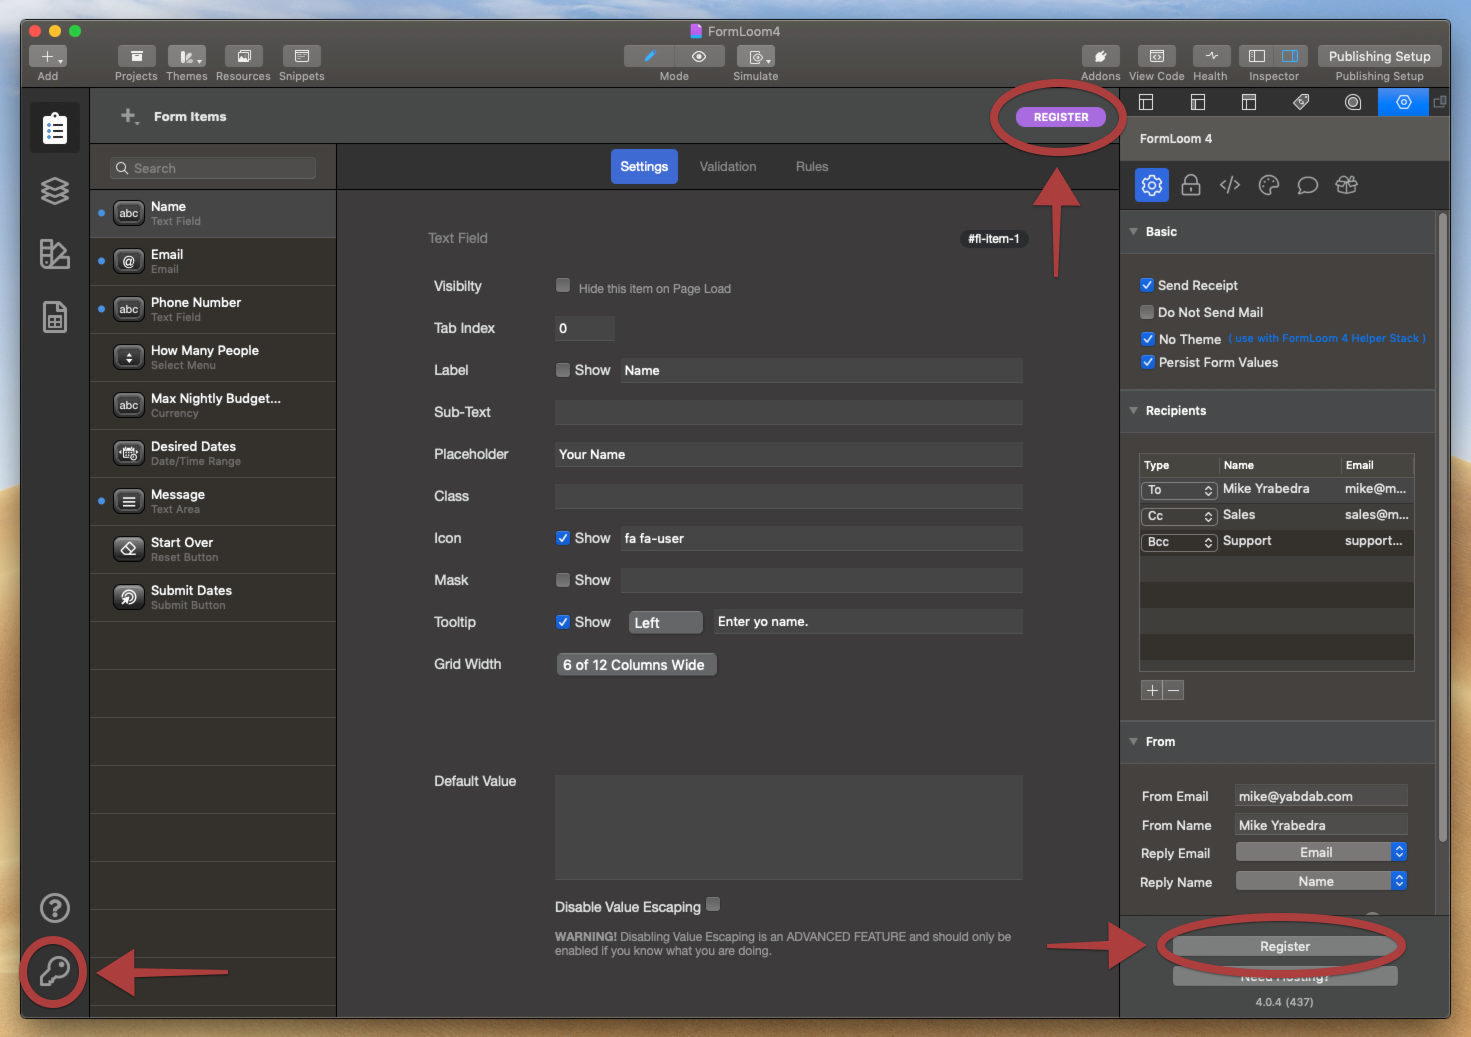Open the registration key icon
The image size is (1471, 1037).
coord(54,972)
